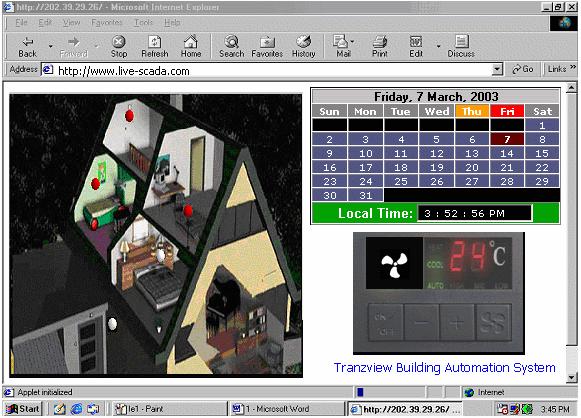
Task: Click the Print toolbar icon
Action: (x=380, y=47)
